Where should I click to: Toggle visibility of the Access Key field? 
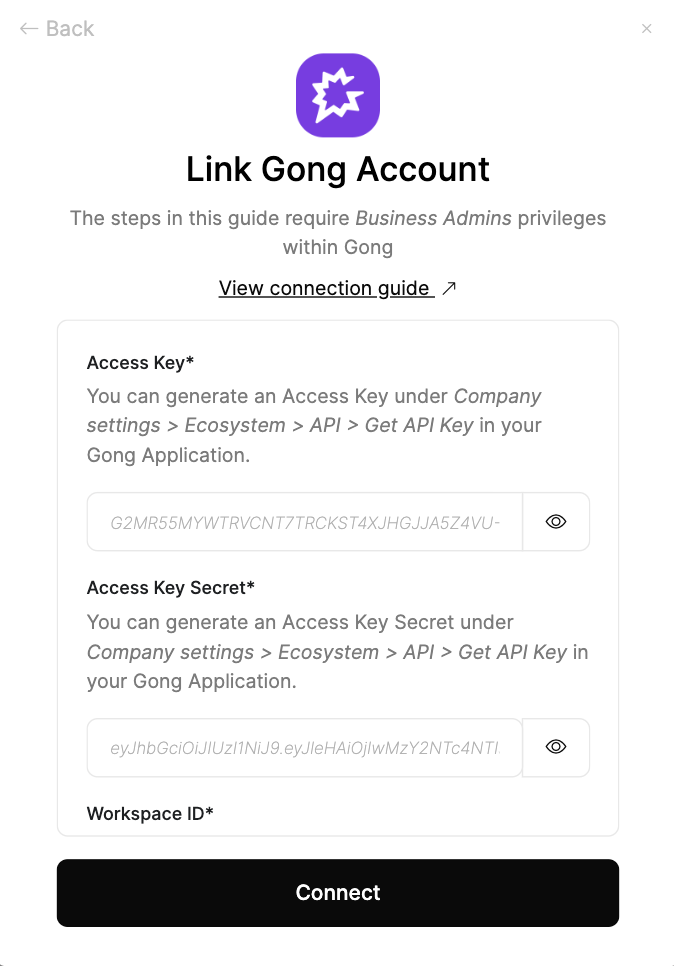[556, 521]
